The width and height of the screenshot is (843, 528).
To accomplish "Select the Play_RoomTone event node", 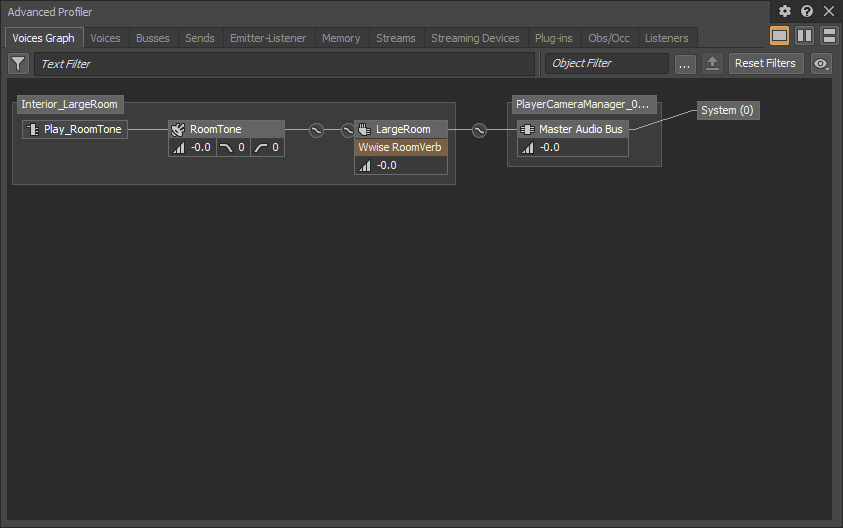I will (x=75, y=130).
